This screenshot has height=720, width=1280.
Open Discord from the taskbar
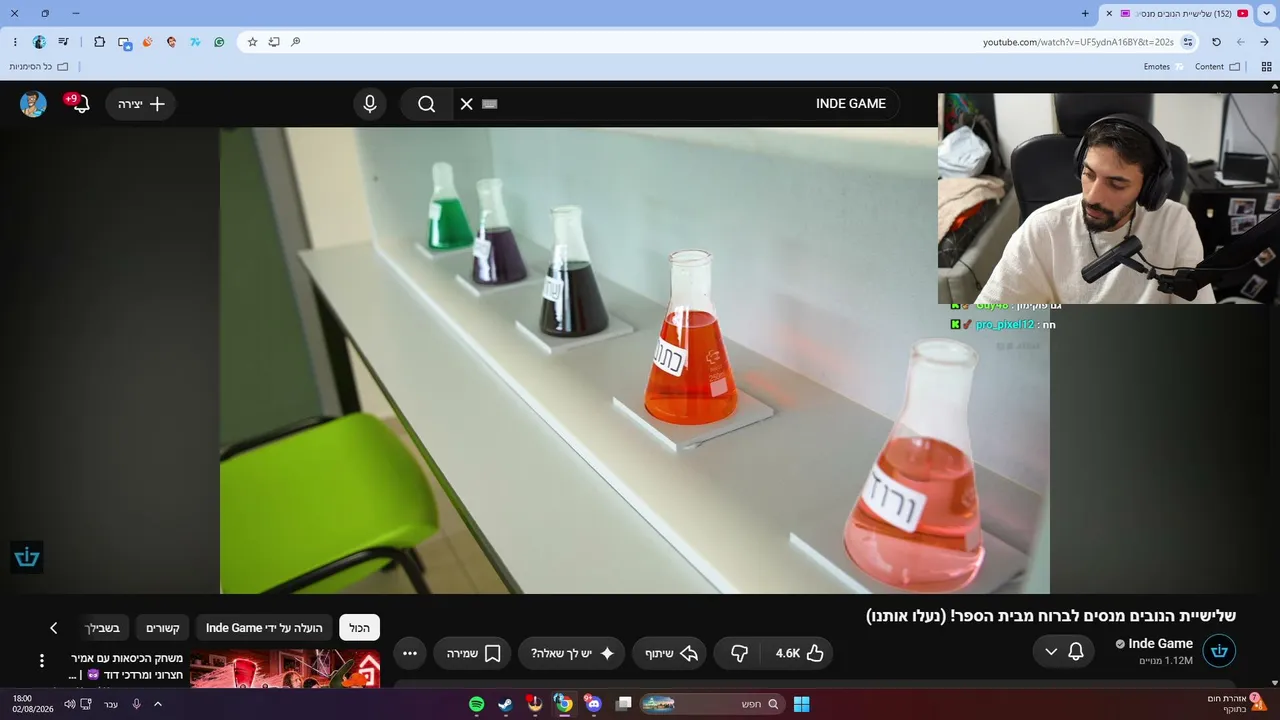[595, 704]
